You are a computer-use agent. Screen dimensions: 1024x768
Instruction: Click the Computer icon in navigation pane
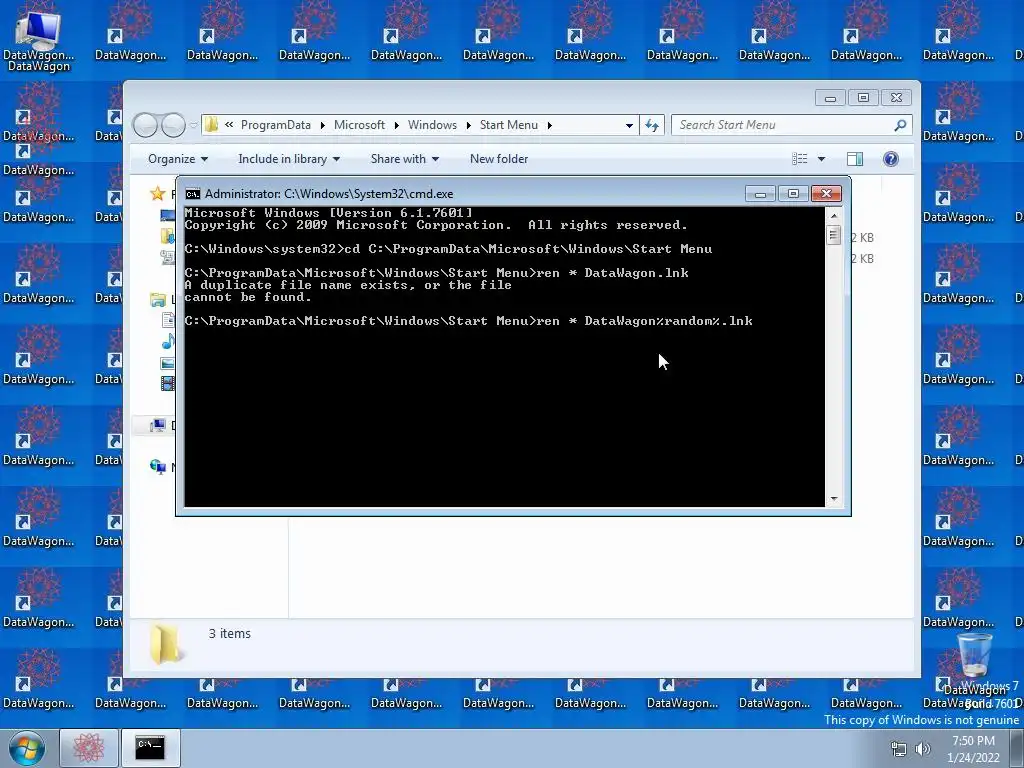(157, 425)
